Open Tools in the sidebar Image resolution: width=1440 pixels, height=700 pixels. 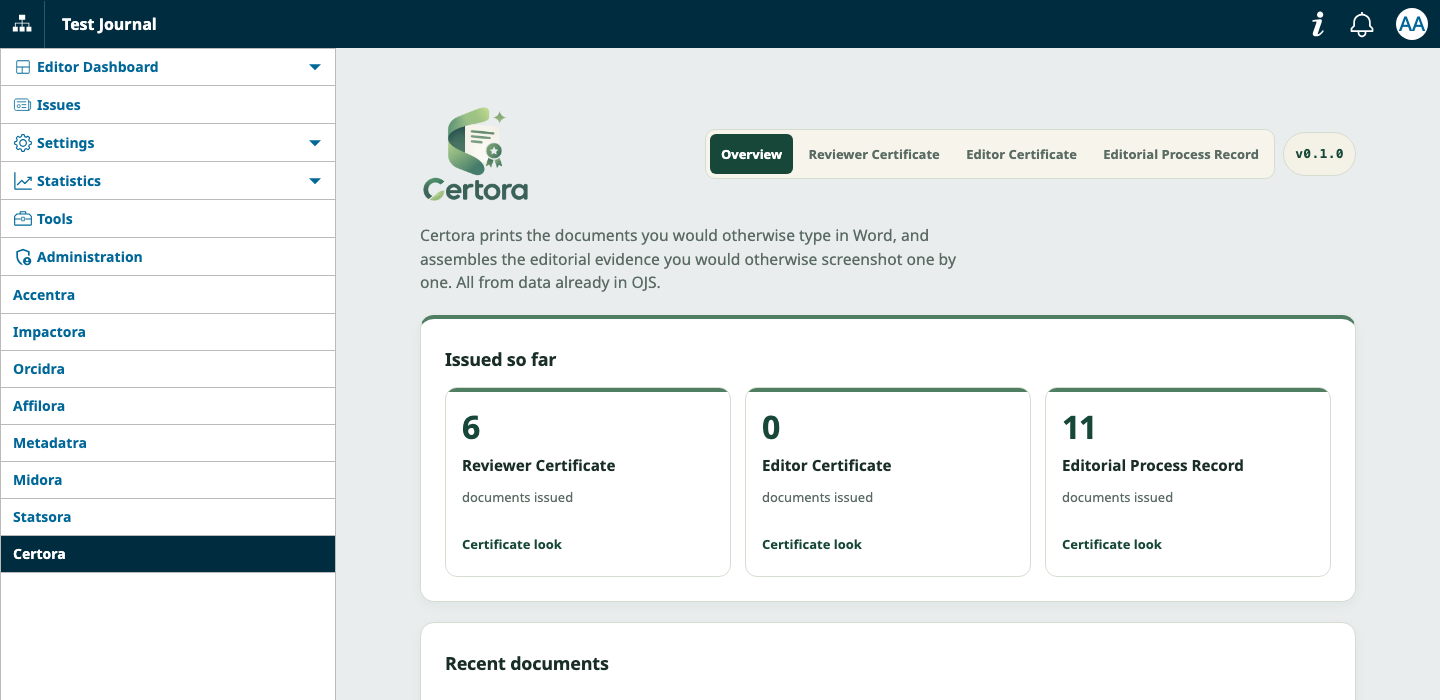click(168, 219)
